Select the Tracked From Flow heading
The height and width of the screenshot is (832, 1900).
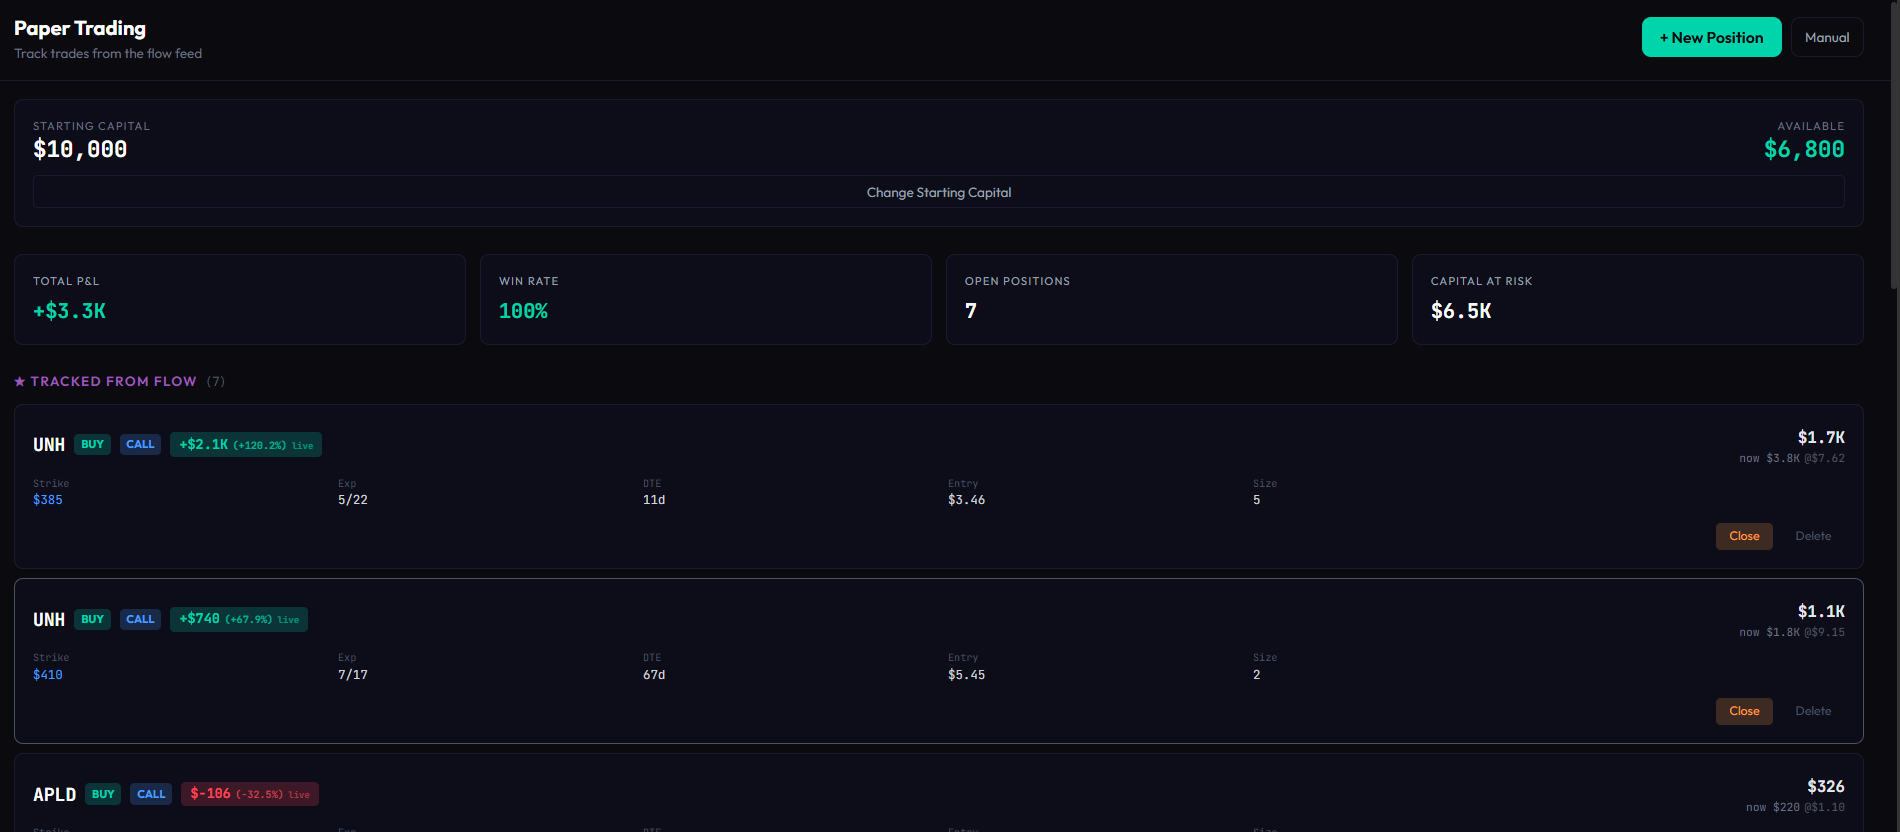(113, 381)
